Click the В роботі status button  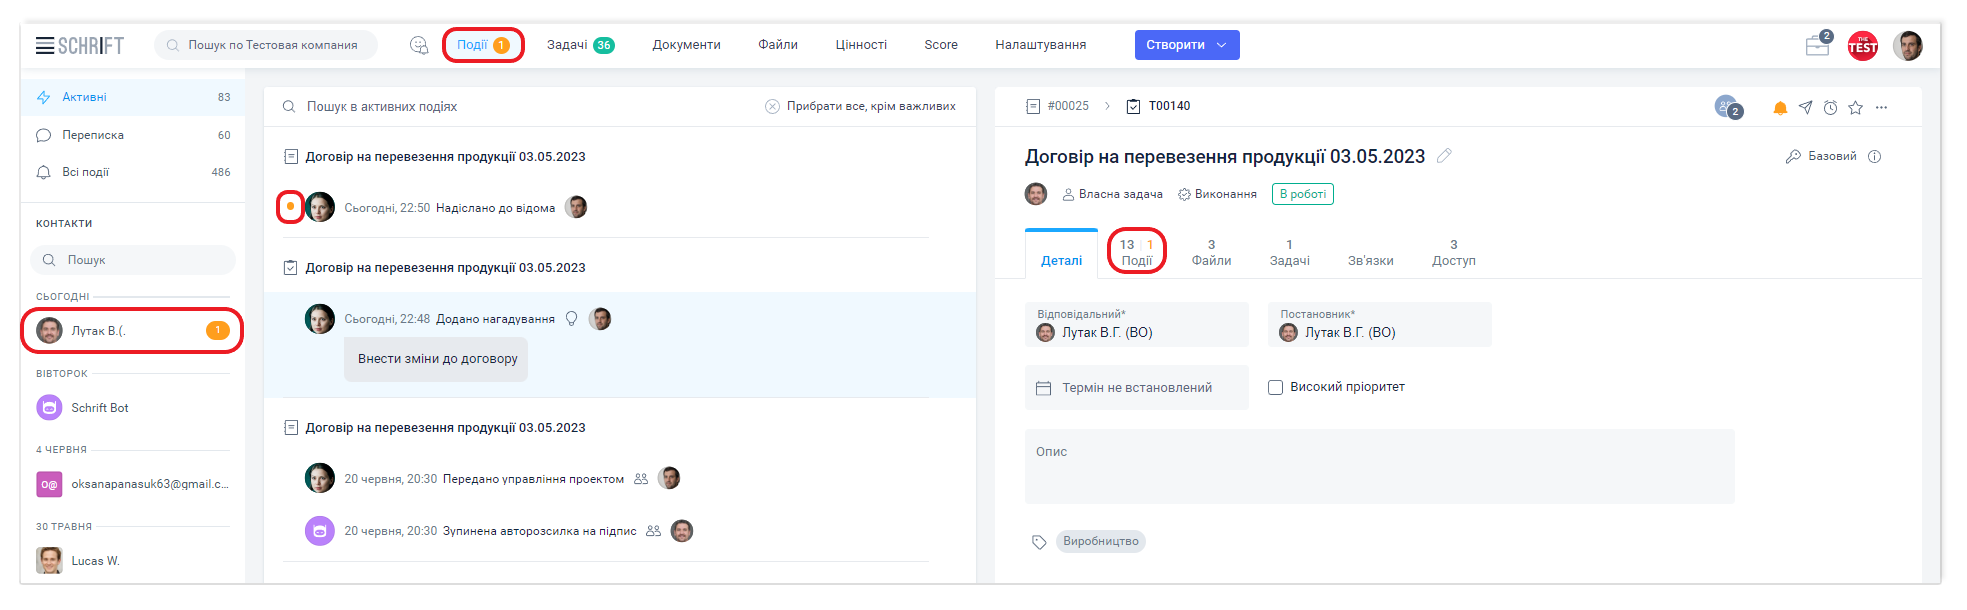pos(1302,194)
